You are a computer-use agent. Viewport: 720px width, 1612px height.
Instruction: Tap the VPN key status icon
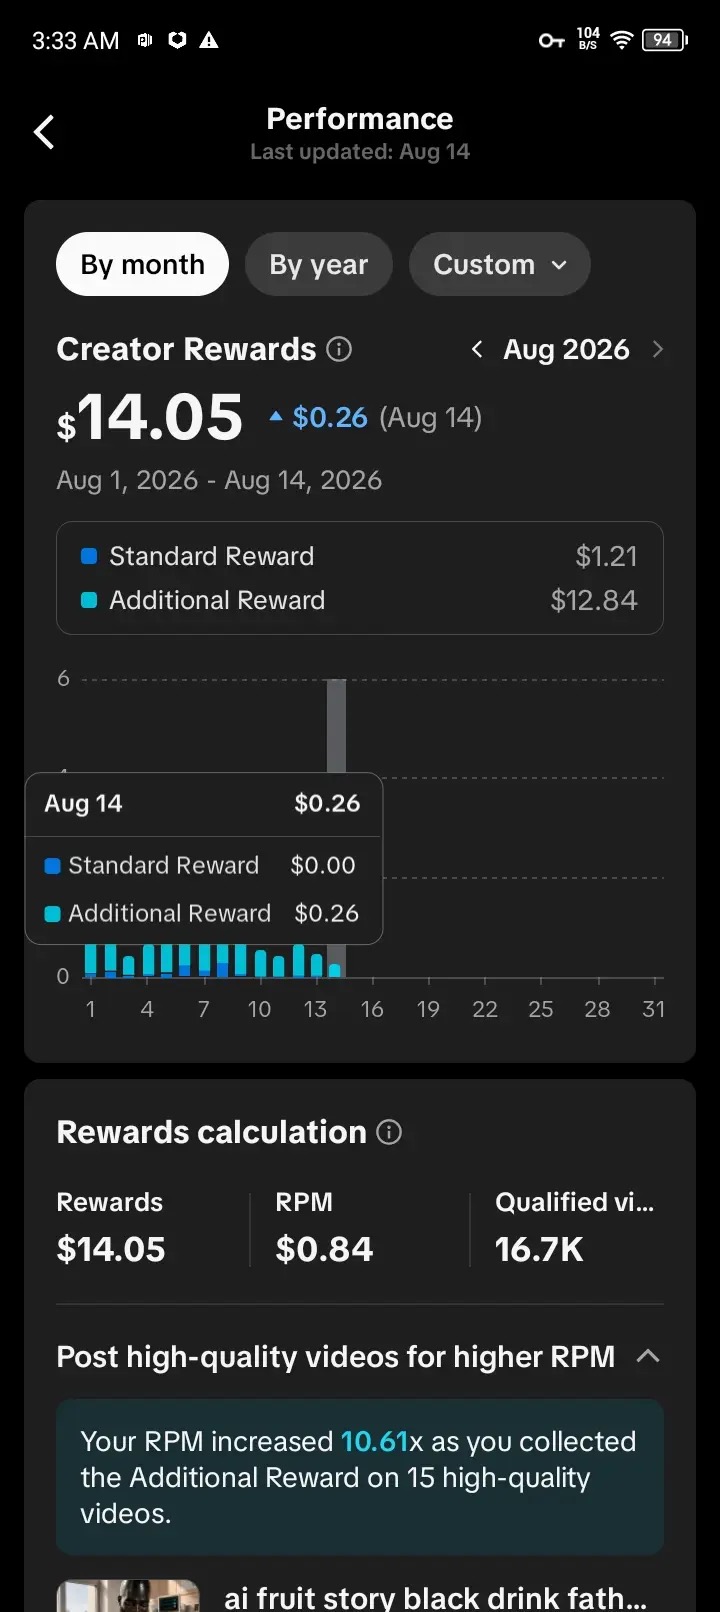point(551,40)
